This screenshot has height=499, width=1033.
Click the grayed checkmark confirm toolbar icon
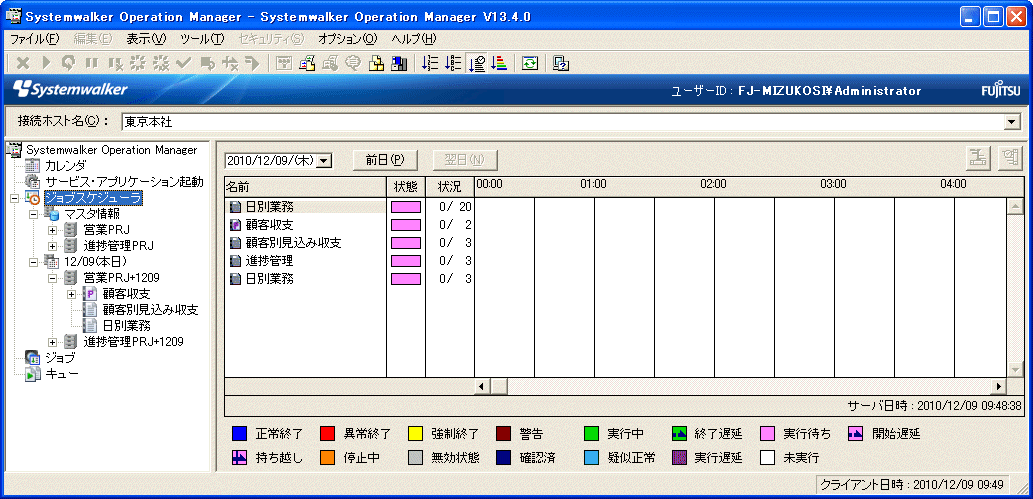pos(183,63)
